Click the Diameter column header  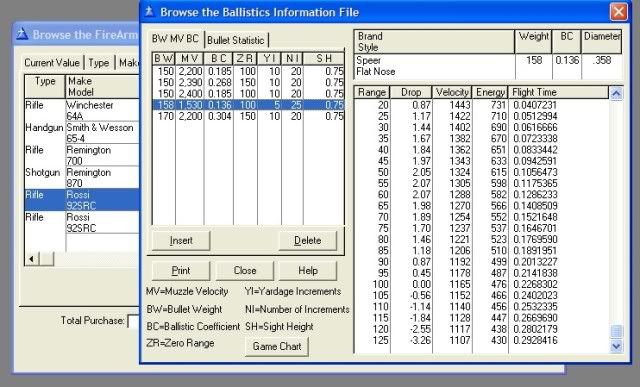pos(602,41)
